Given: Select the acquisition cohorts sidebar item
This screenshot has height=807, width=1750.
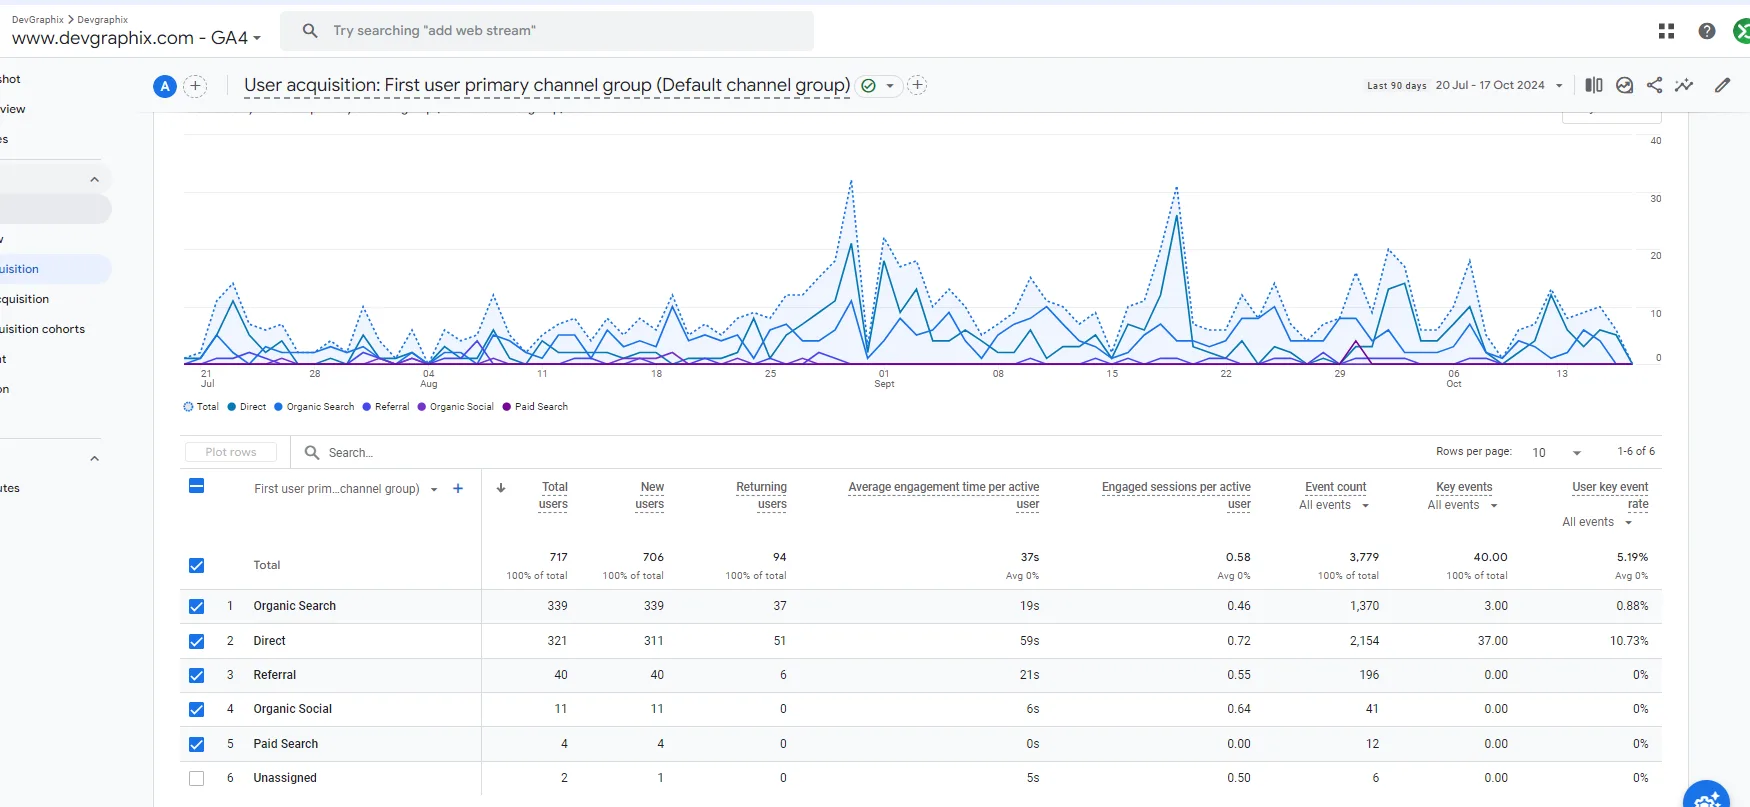Looking at the screenshot, I should click(x=43, y=329).
